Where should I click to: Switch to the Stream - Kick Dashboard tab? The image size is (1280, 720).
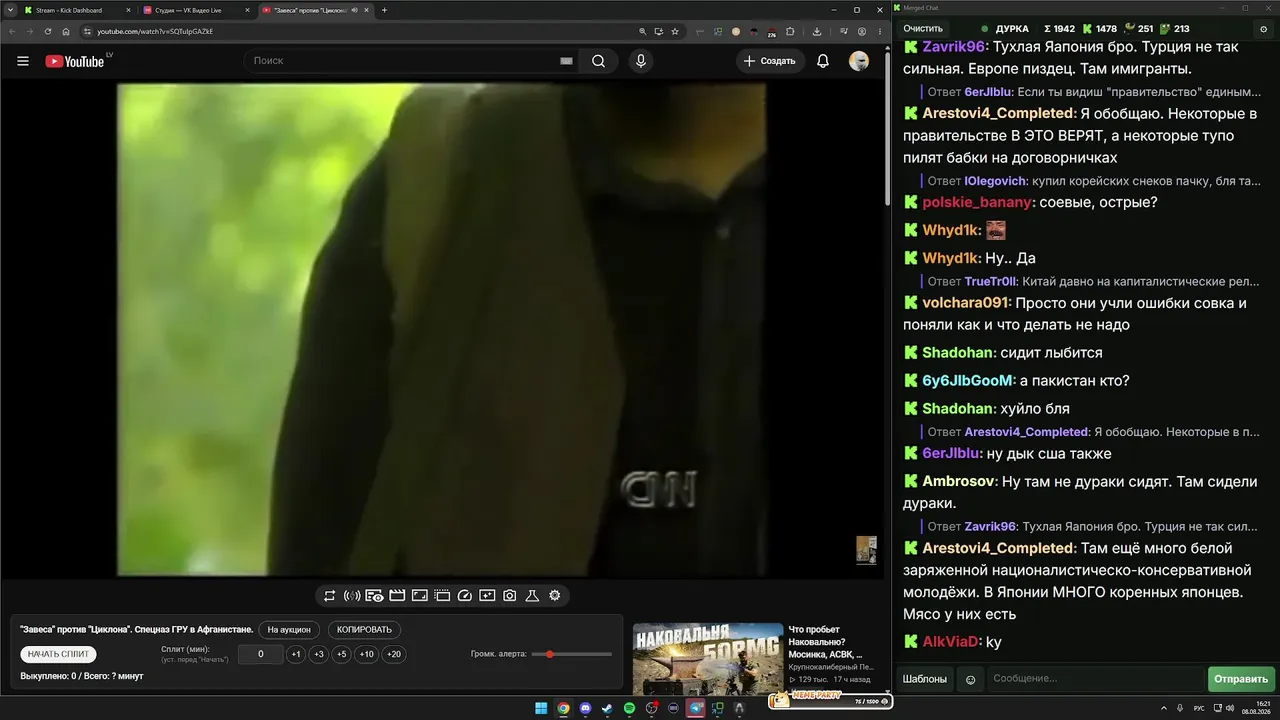coord(76,10)
